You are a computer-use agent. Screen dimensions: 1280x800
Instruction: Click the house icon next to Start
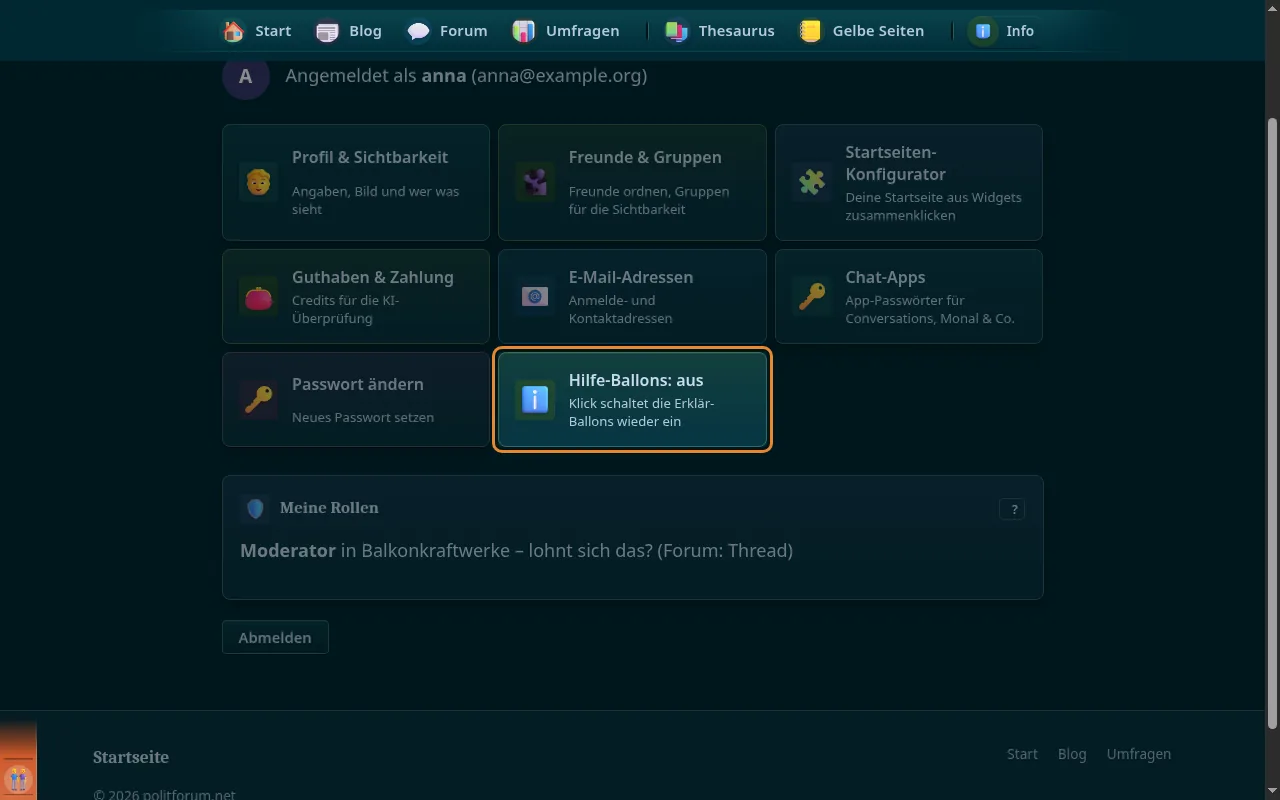(x=234, y=31)
